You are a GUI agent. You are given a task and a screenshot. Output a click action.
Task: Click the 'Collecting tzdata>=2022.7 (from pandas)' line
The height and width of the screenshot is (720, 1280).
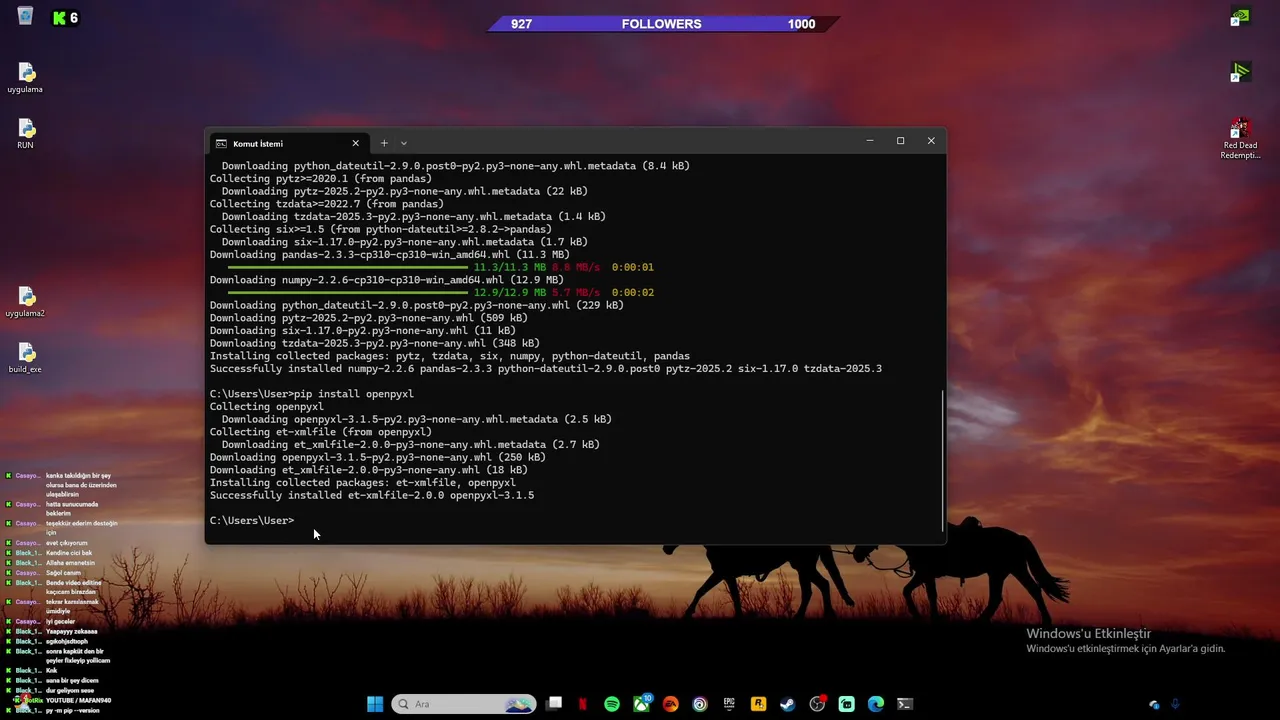pos(327,204)
